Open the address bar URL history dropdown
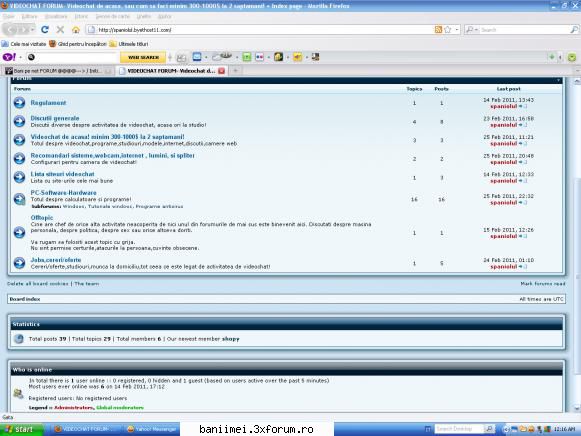 457,30
